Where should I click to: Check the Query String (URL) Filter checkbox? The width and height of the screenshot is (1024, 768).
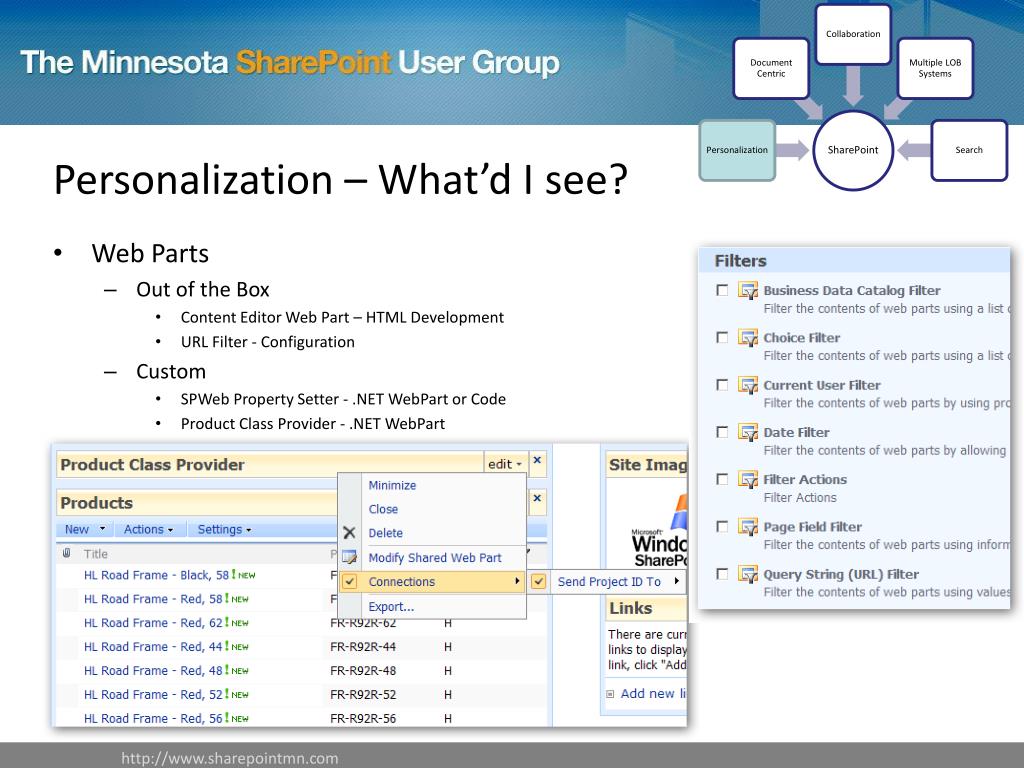(x=722, y=574)
